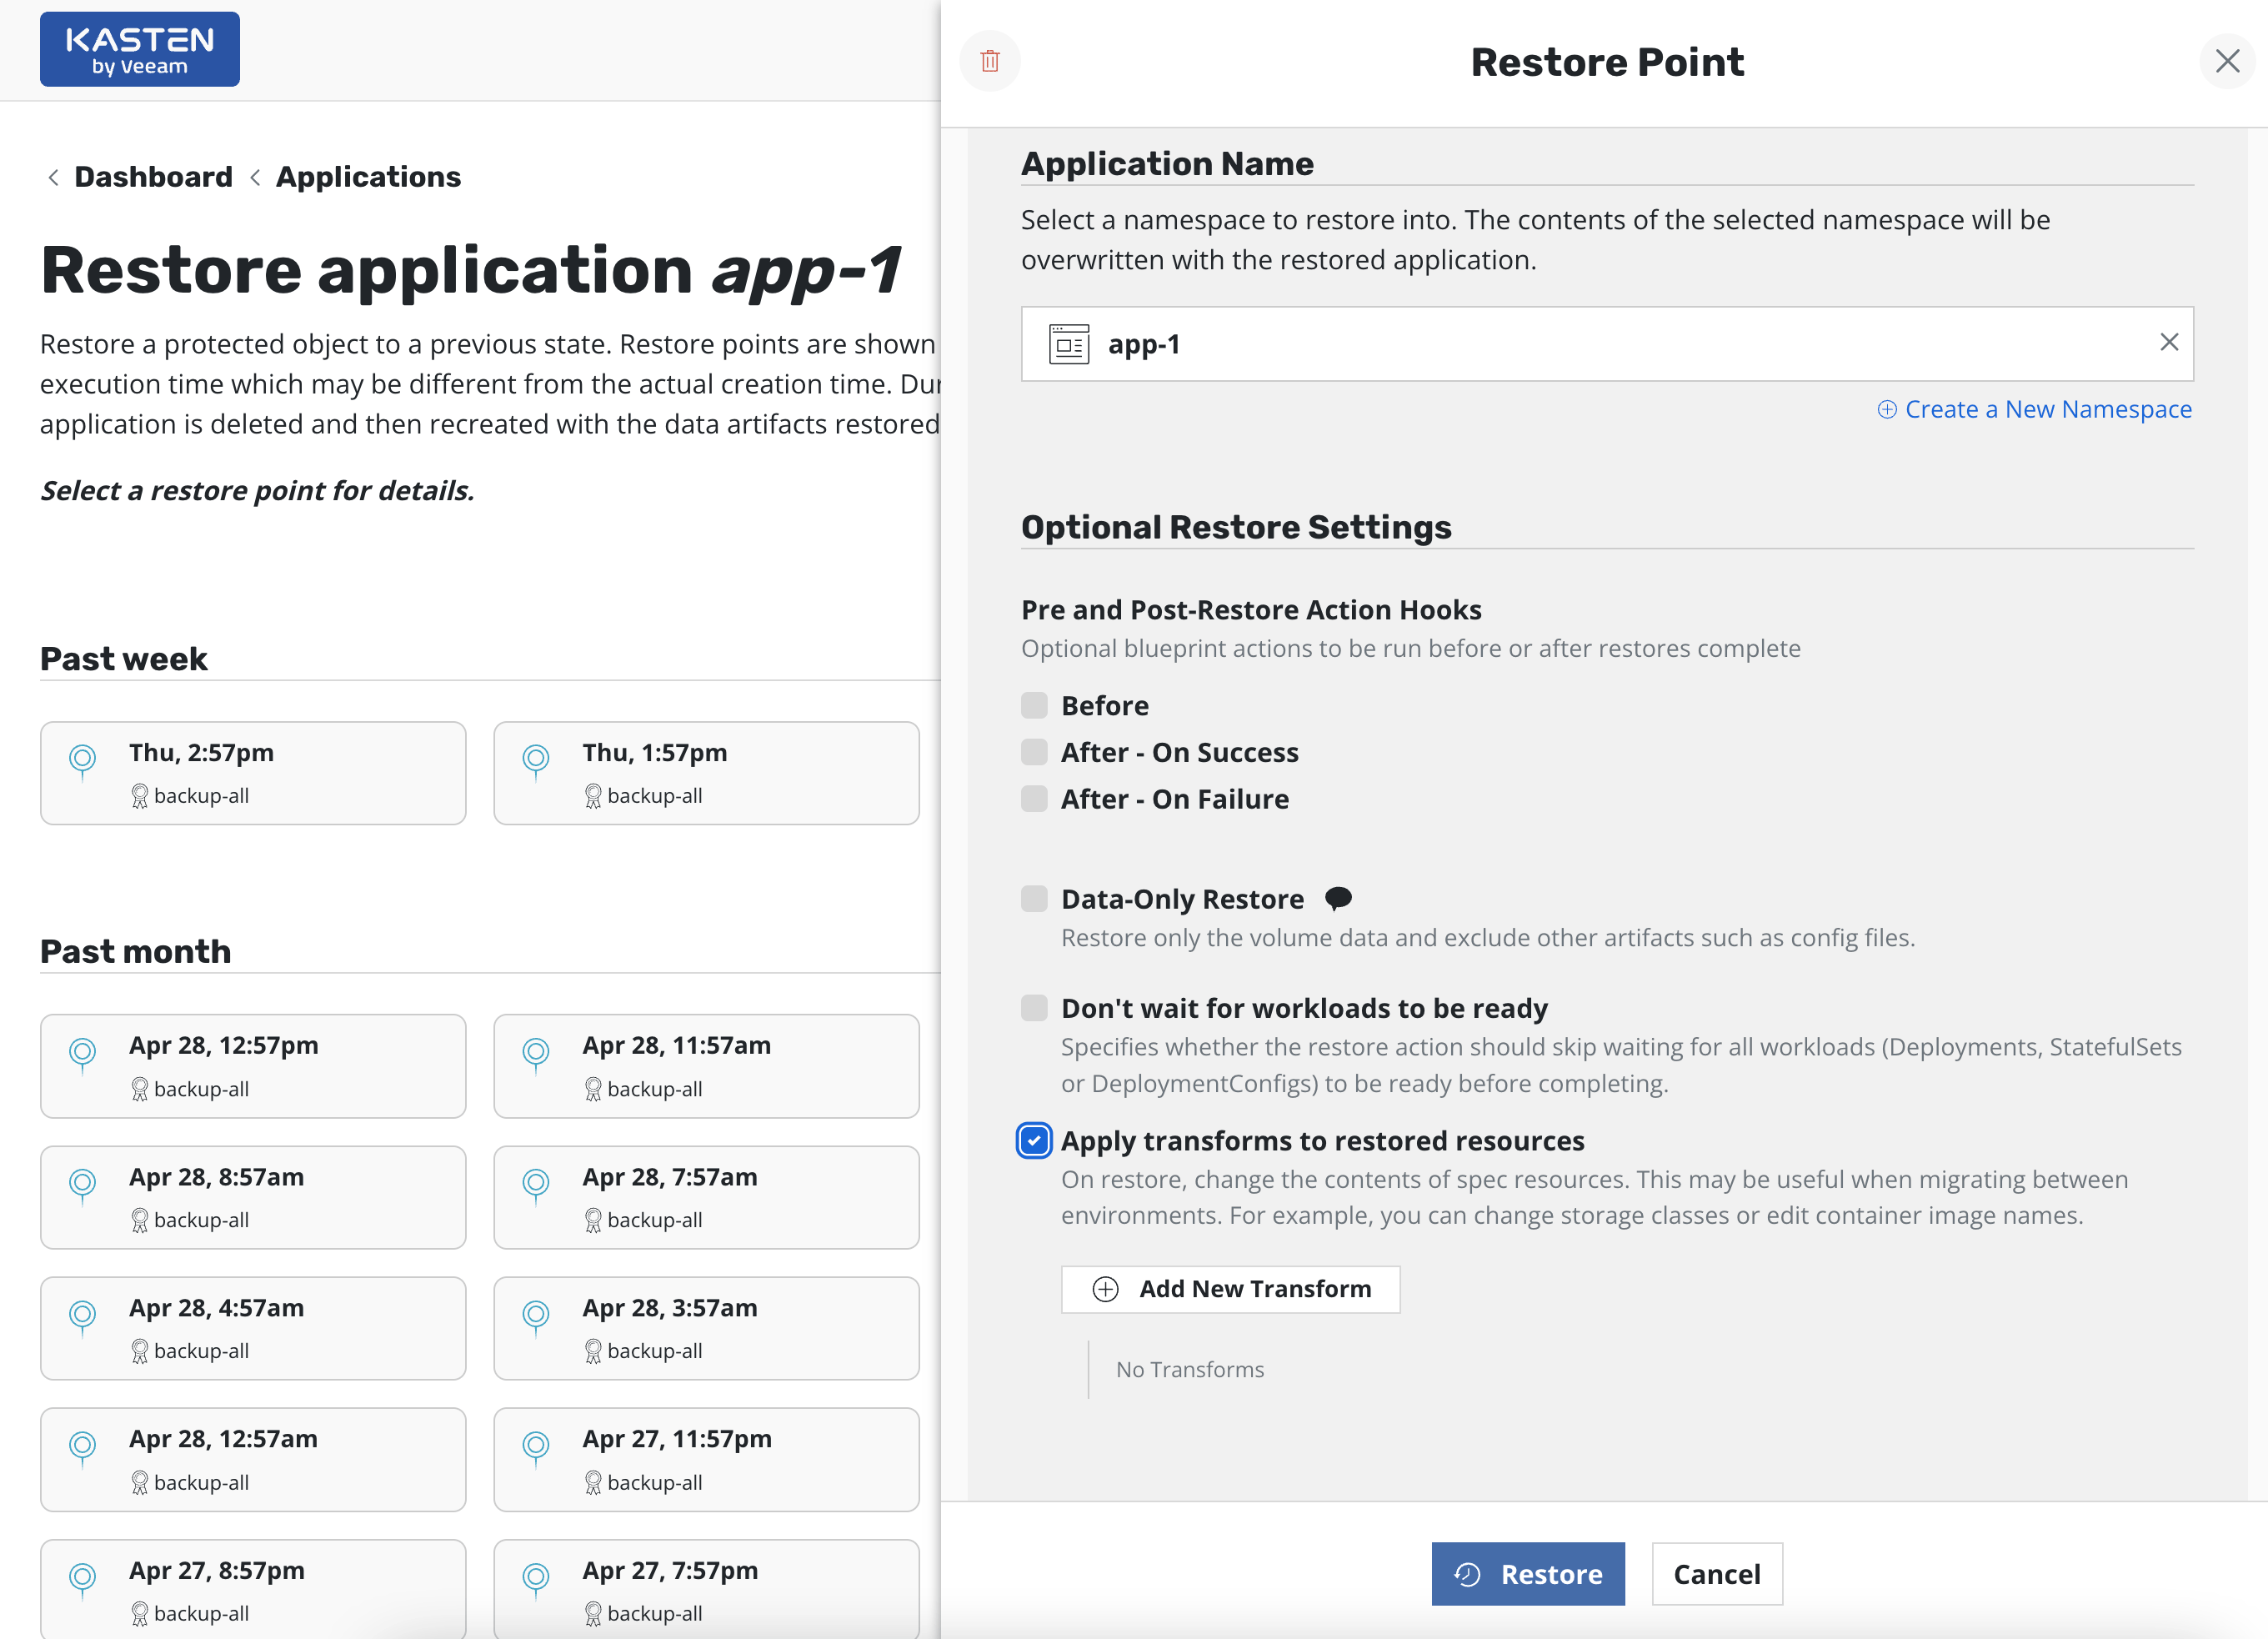Go to the Dashboard breadcrumb

coord(153,177)
